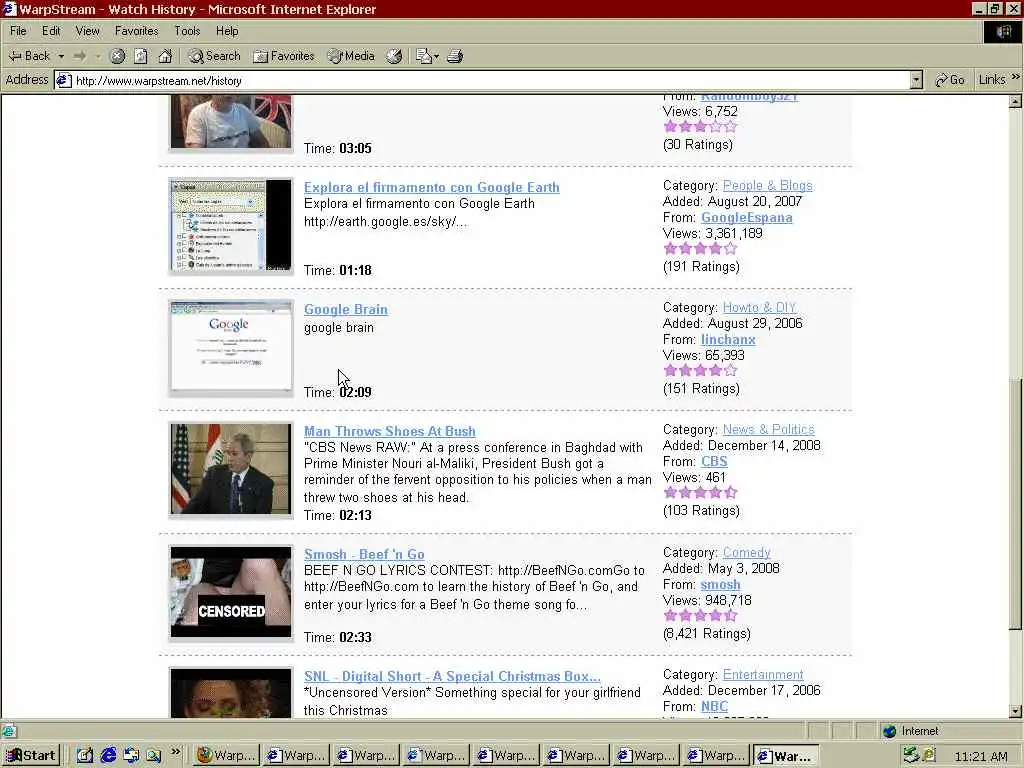Click the system tray clock 11:21 AM
The image size is (1024, 768).
(981, 756)
